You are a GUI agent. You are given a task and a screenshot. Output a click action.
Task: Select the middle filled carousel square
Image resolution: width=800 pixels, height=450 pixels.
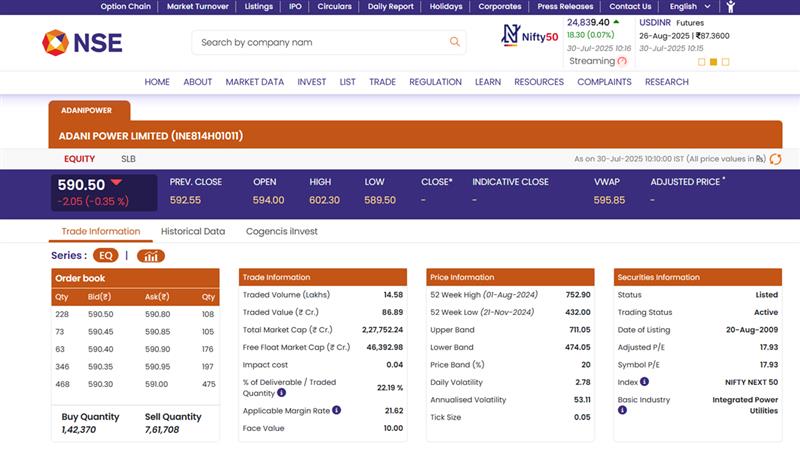(x=714, y=62)
